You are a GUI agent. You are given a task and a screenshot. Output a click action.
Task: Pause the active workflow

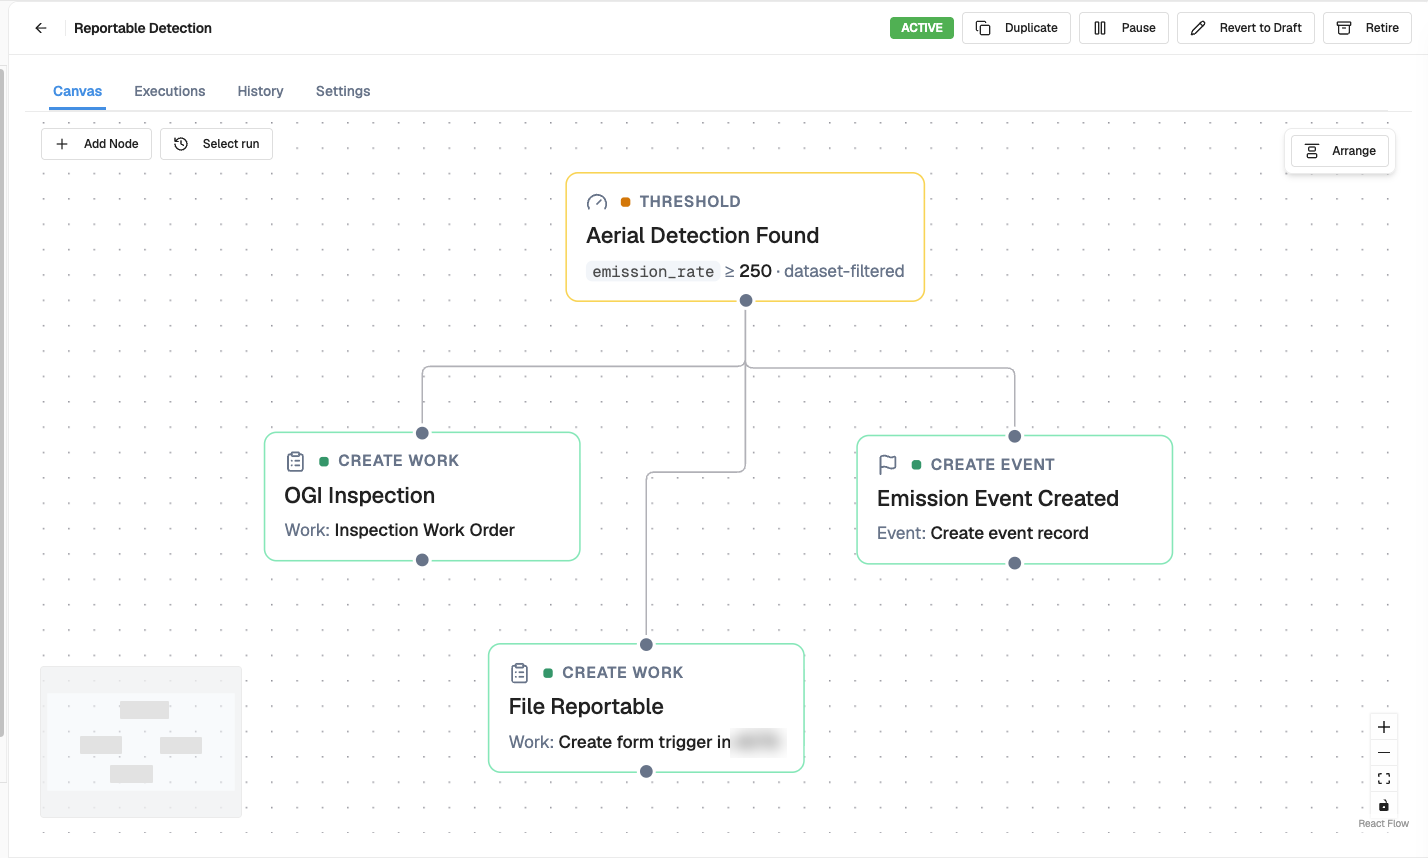[1124, 28]
